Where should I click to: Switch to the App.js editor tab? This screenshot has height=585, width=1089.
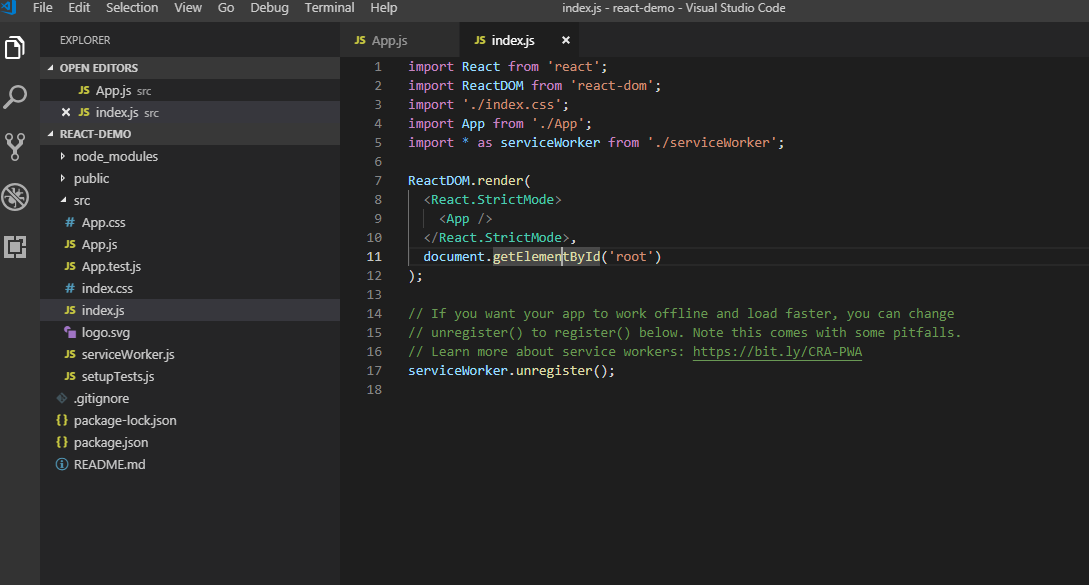pos(400,40)
